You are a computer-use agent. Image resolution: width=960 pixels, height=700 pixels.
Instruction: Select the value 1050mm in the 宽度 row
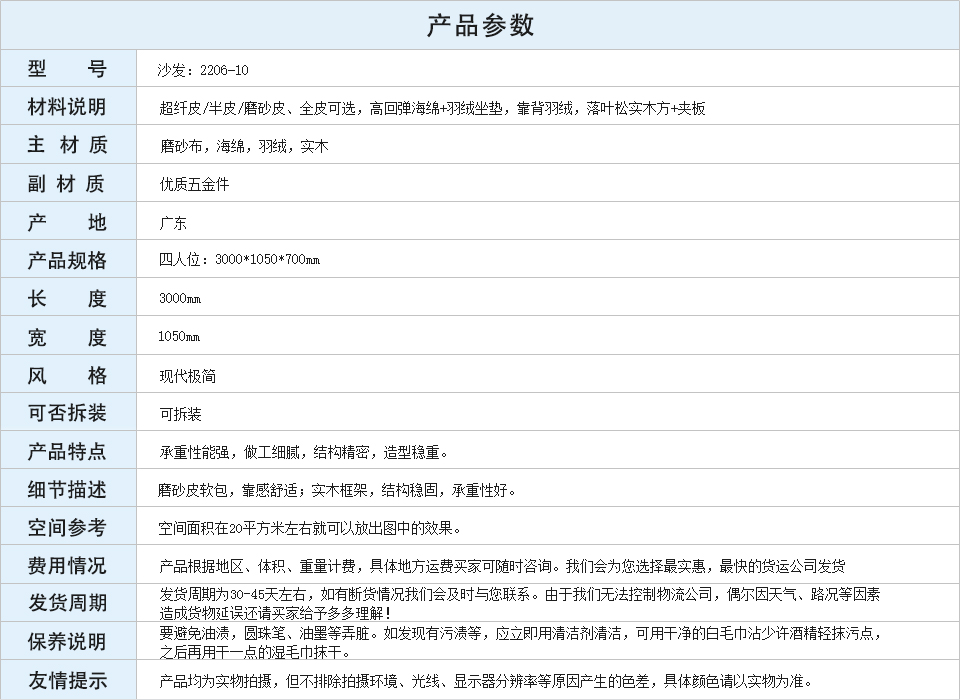[179, 336]
